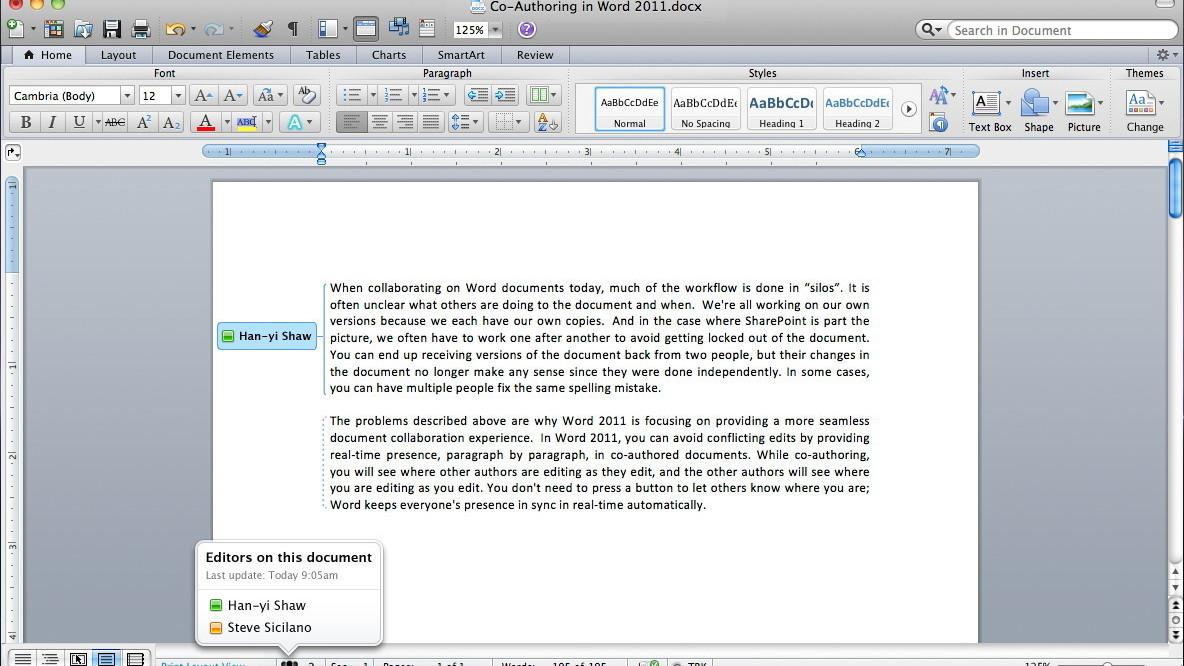This screenshot has height=666, width=1184.
Task: Expand the zoom percentage dropdown
Action: pos(495,30)
